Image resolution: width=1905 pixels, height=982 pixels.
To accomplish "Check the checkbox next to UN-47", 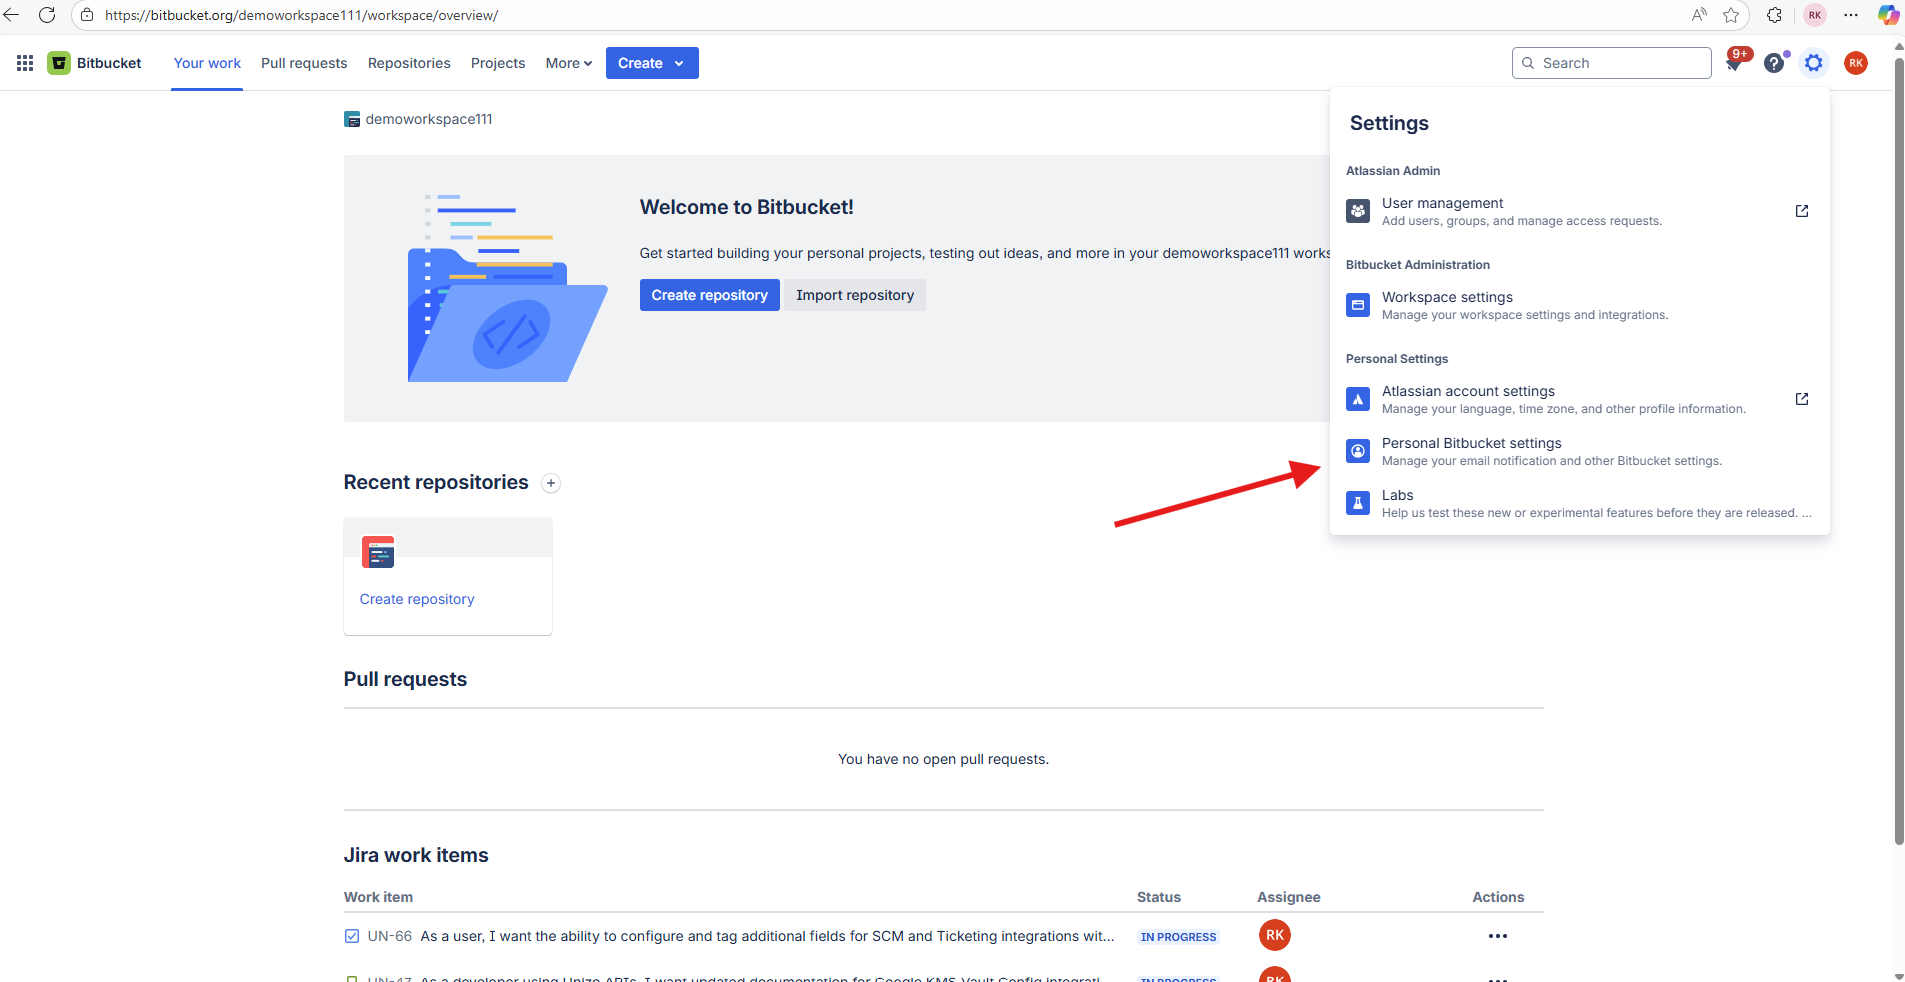I will coord(352,977).
